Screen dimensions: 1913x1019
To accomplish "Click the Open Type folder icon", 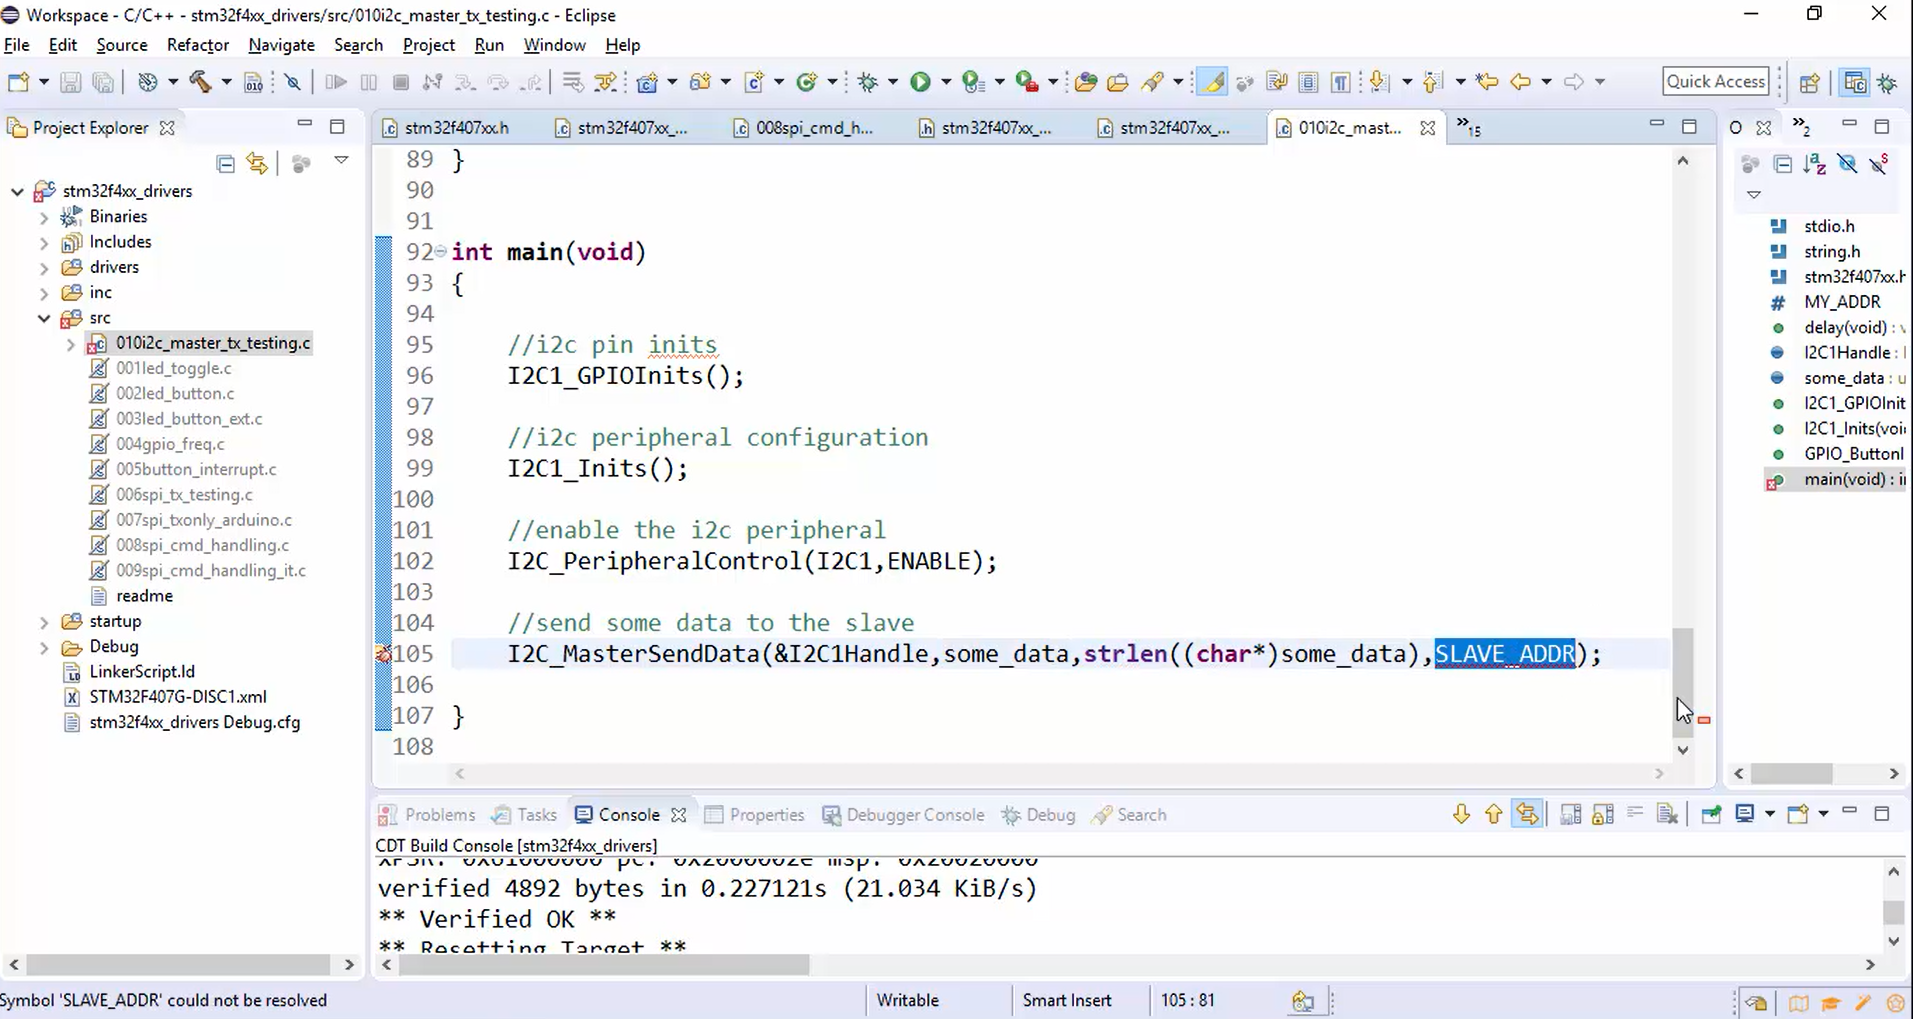I will pyautogui.click(x=1085, y=82).
